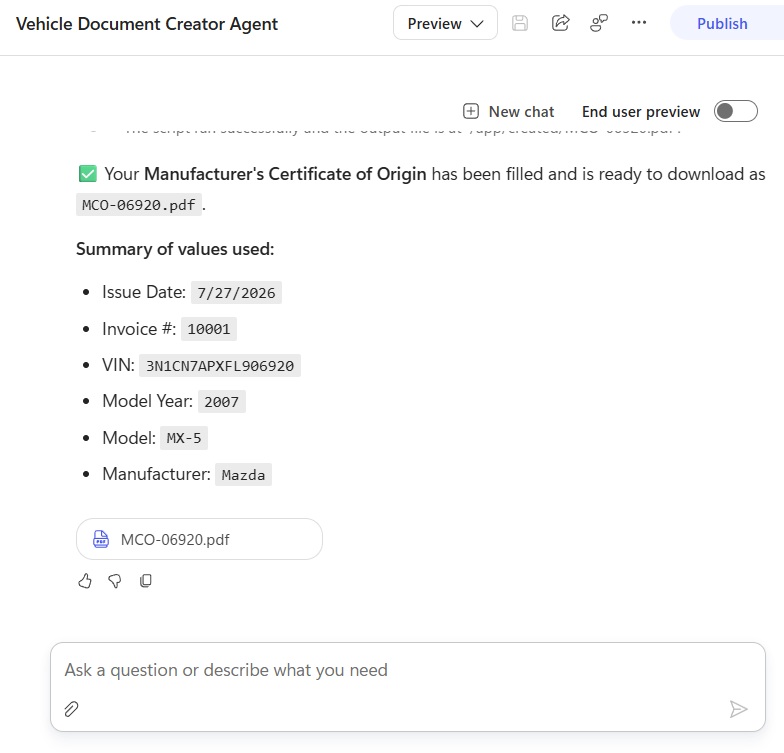Send message with the paper-plane icon

pos(738,708)
